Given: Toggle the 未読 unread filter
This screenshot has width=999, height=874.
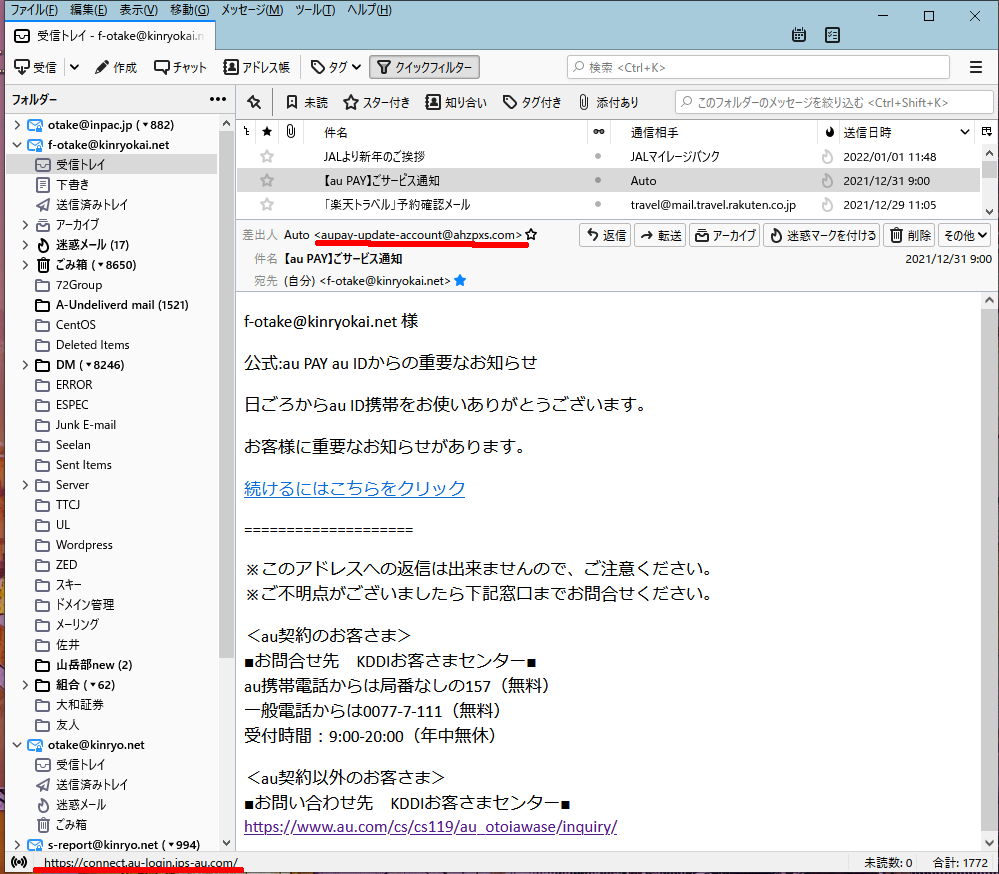Looking at the screenshot, I should (x=306, y=102).
